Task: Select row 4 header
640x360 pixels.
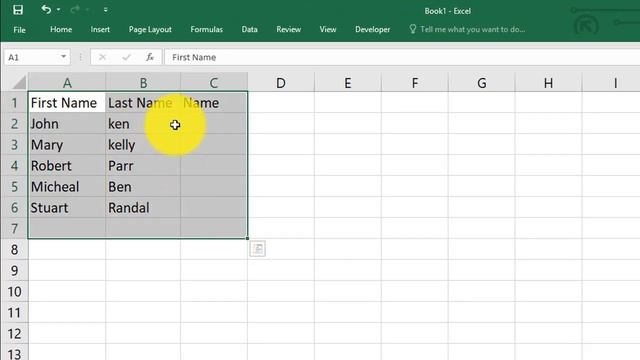Action: (14, 166)
